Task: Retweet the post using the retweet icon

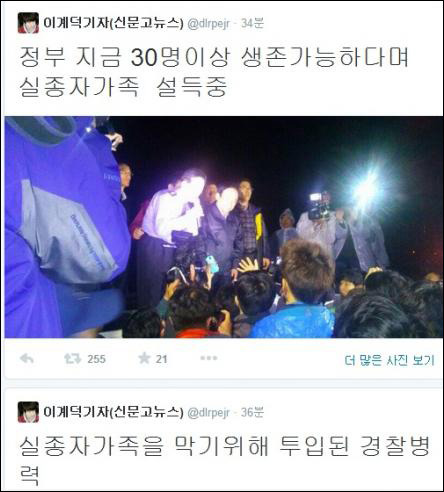Action: coord(72,359)
